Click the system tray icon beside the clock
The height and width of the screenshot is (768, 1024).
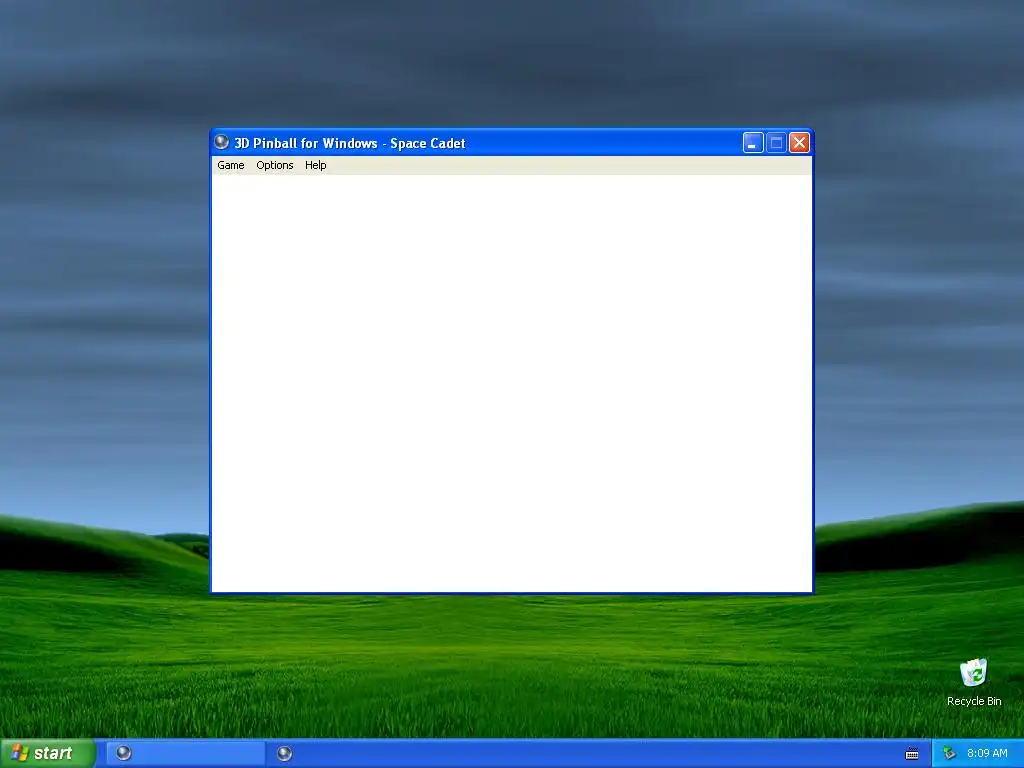tap(949, 754)
